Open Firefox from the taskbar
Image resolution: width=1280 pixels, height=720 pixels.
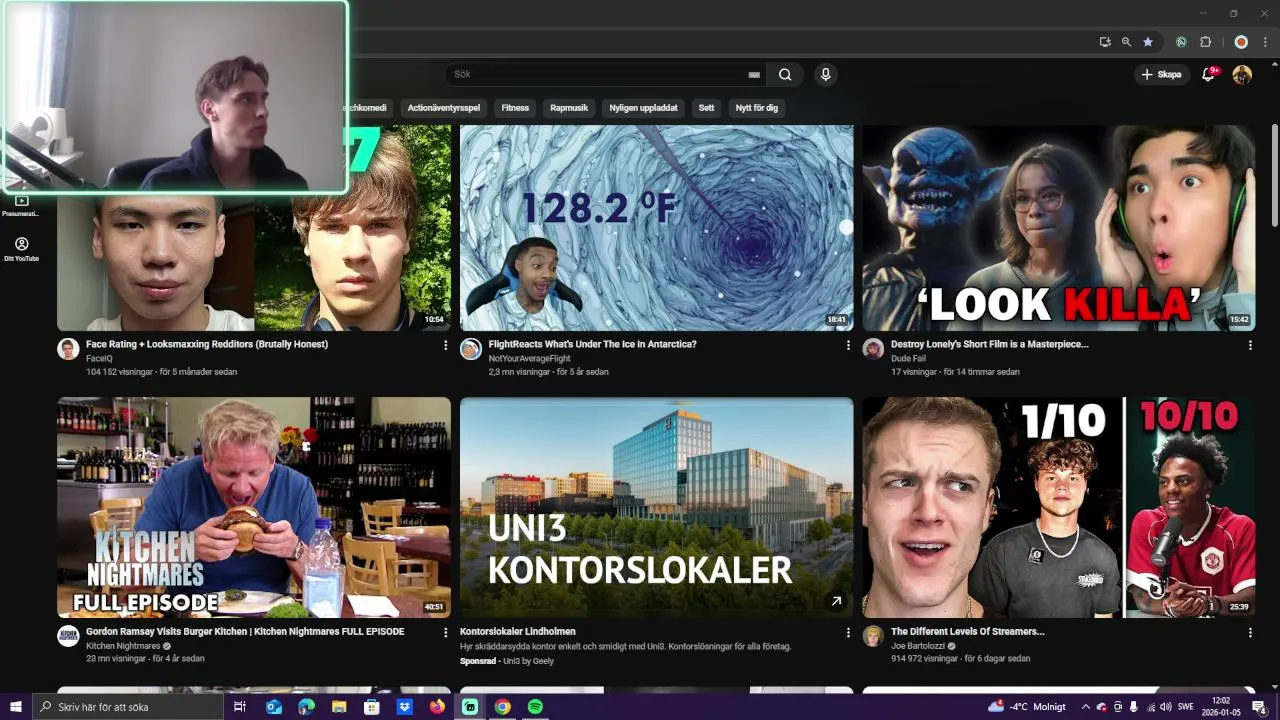click(x=437, y=707)
